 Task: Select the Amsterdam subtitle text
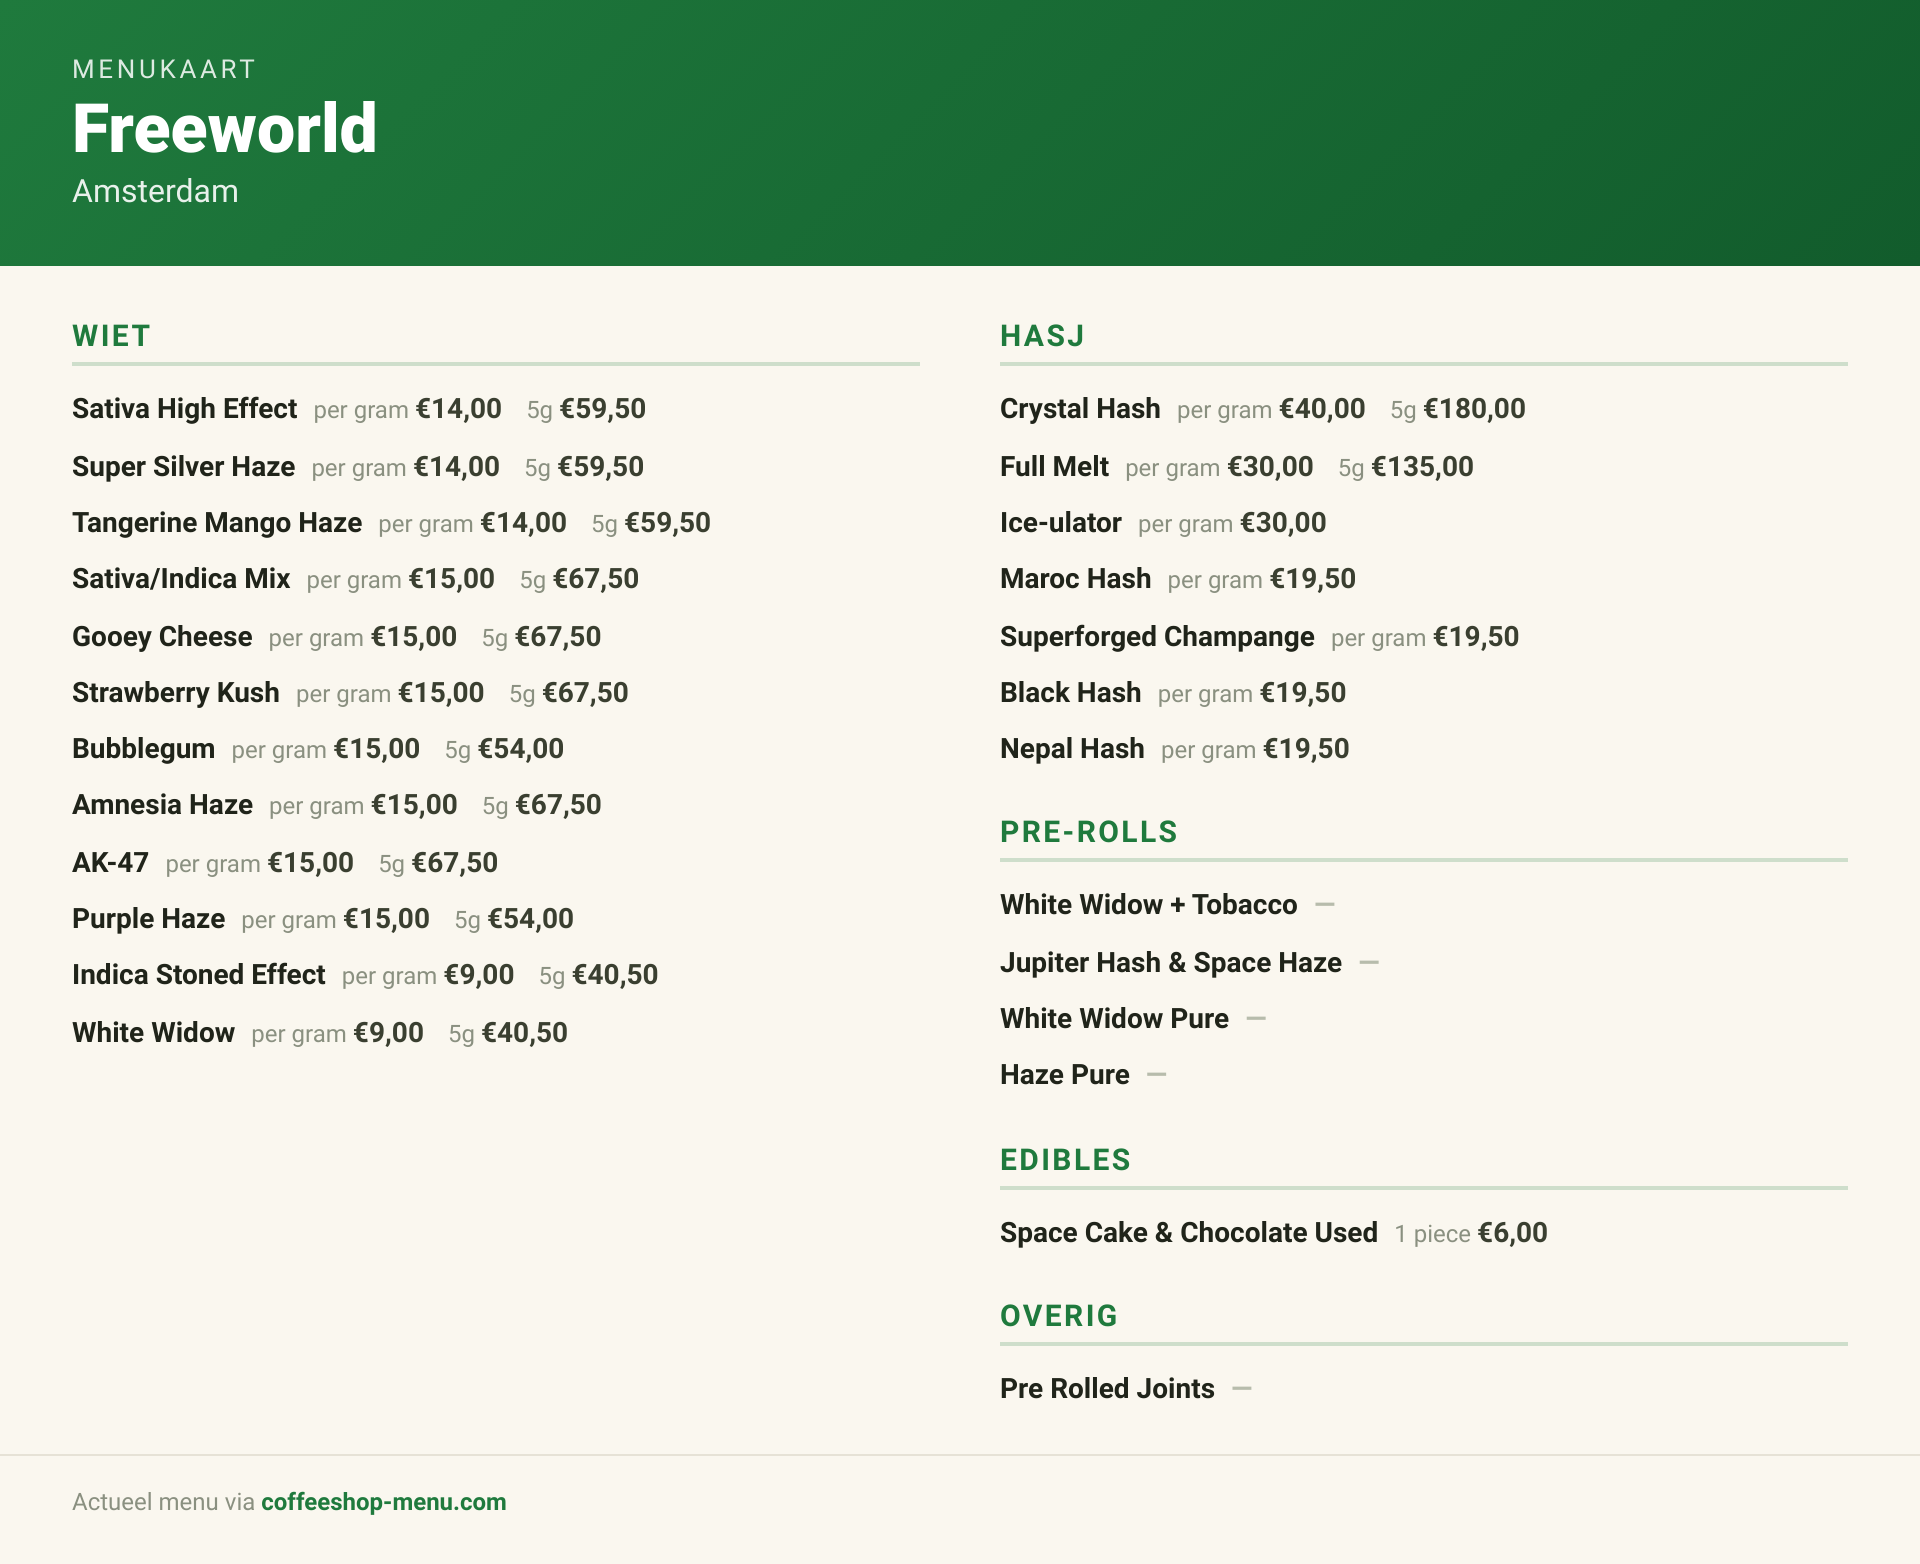pos(155,191)
